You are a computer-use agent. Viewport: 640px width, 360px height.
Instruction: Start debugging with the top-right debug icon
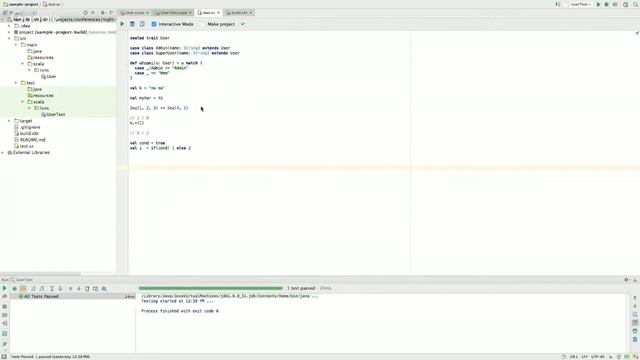click(607, 4)
